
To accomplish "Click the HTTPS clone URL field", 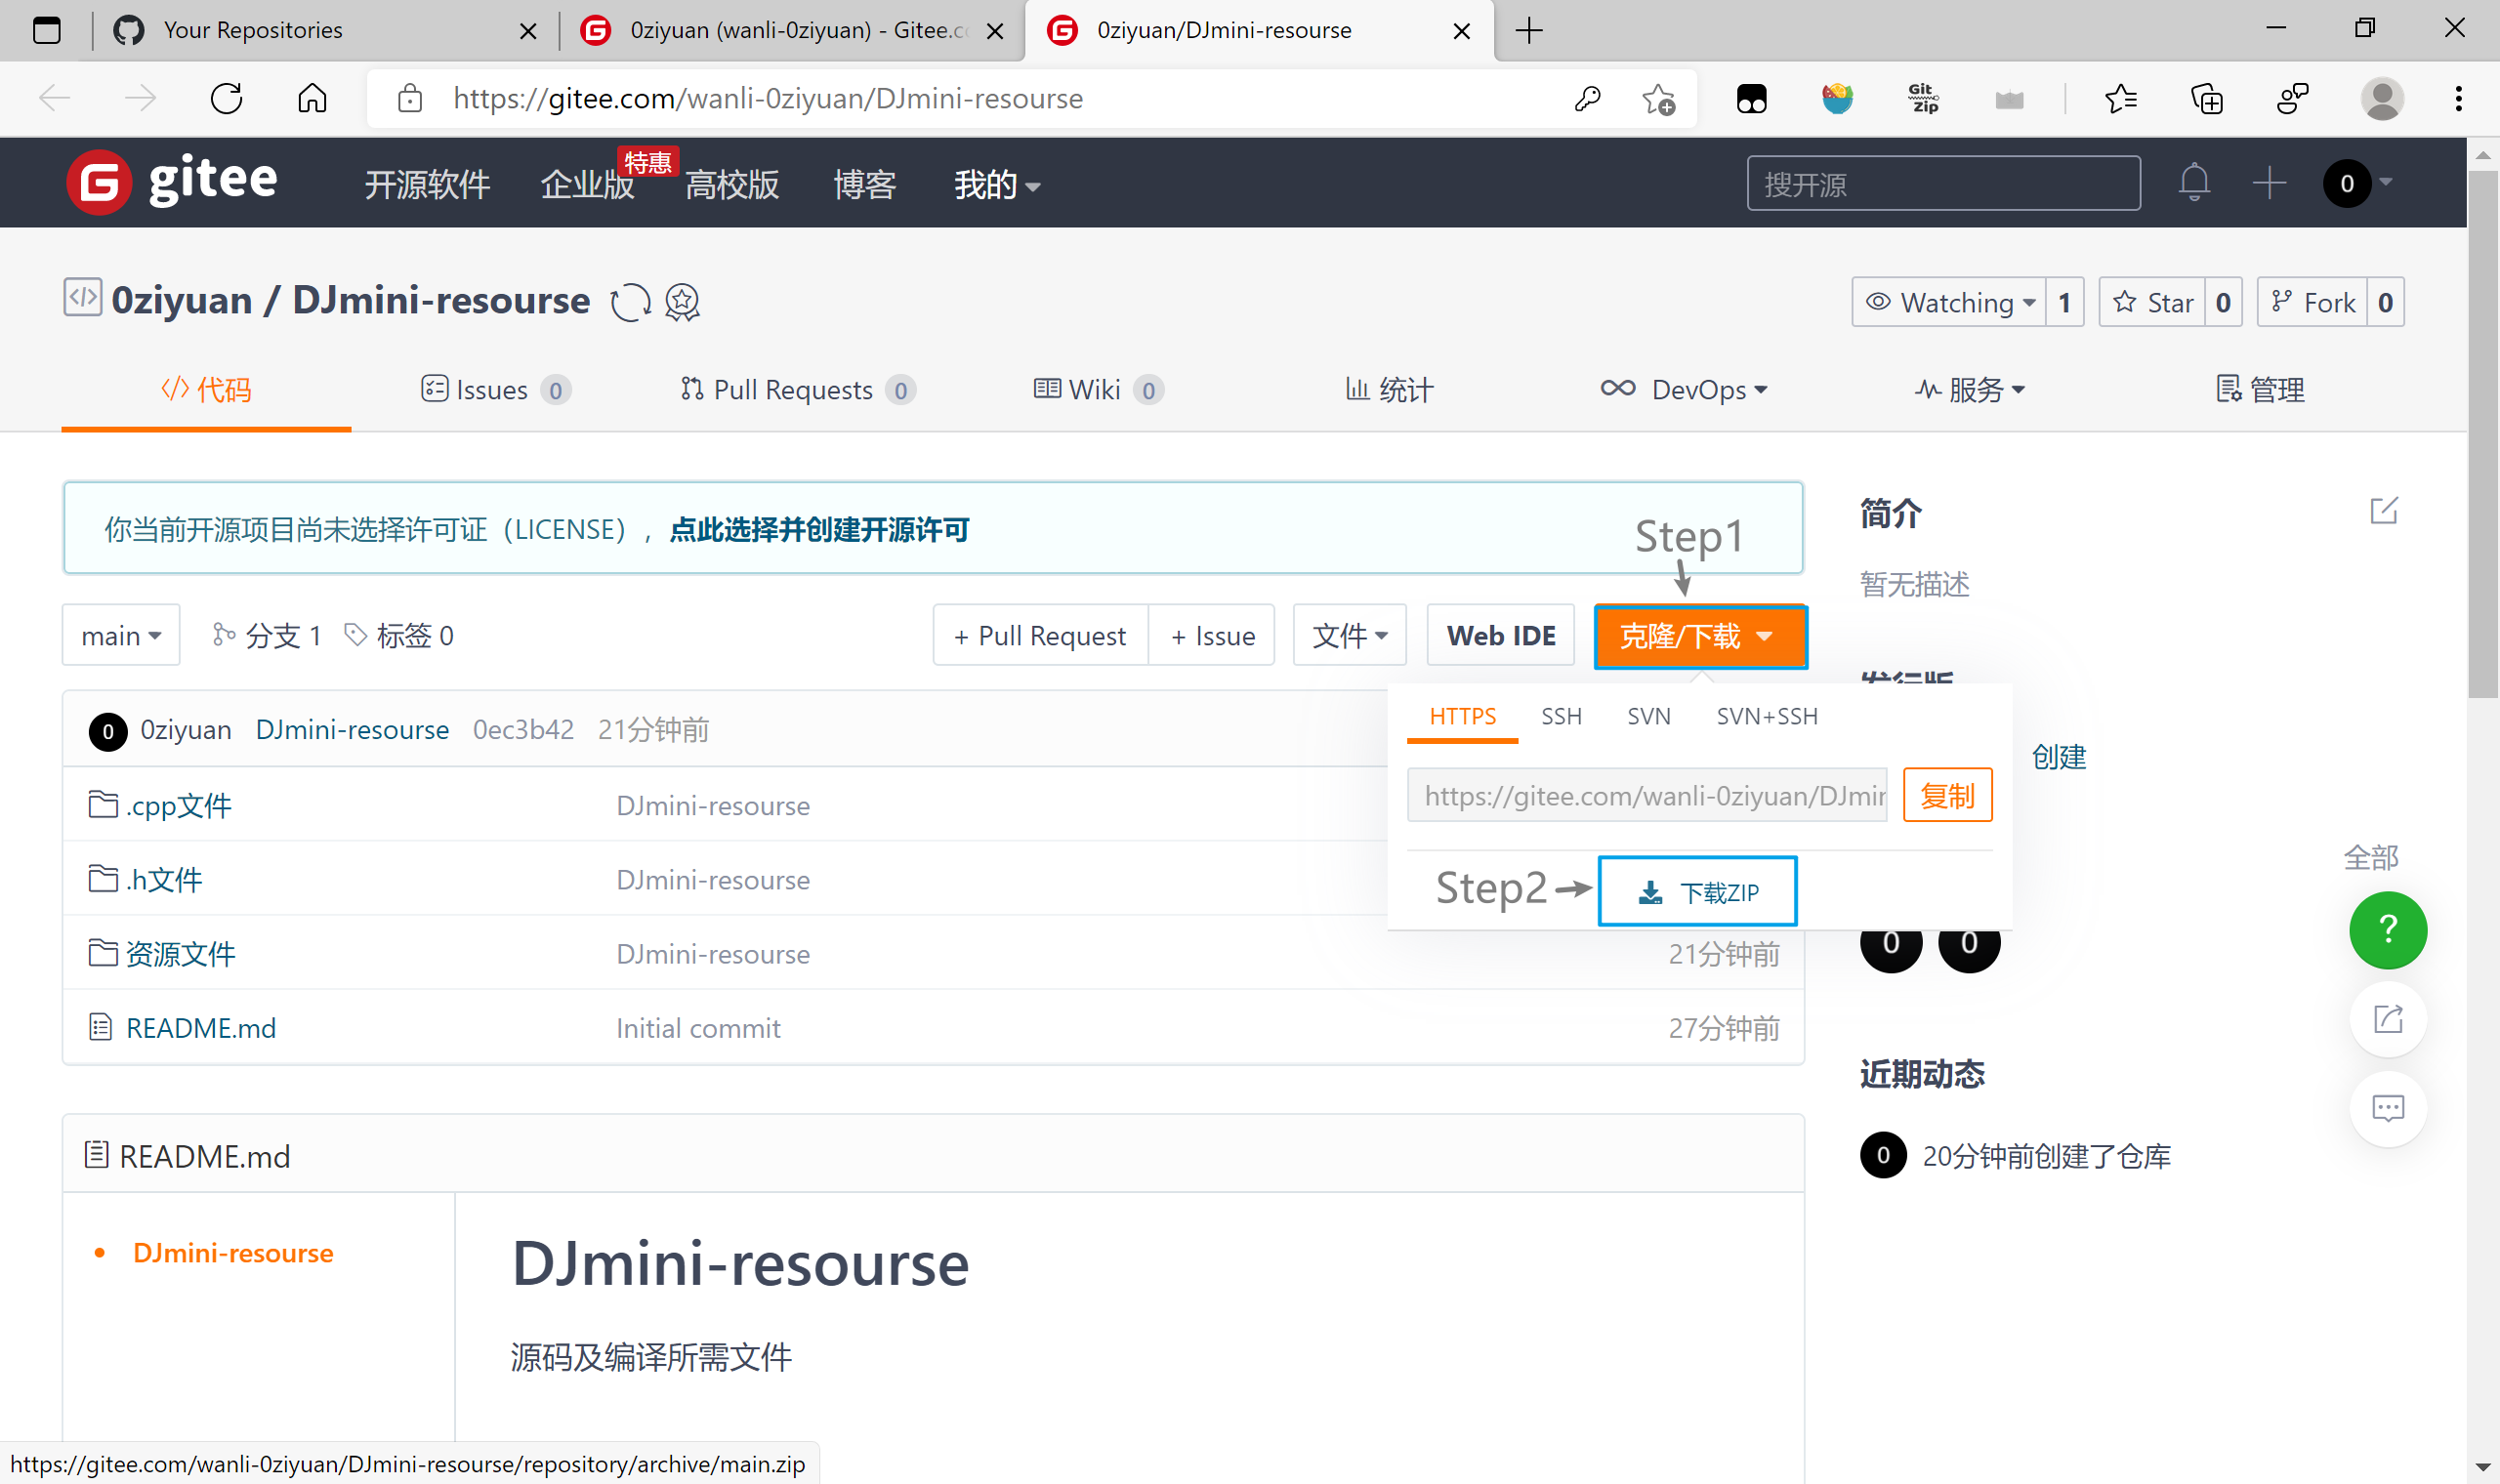I will pyautogui.click(x=1646, y=795).
